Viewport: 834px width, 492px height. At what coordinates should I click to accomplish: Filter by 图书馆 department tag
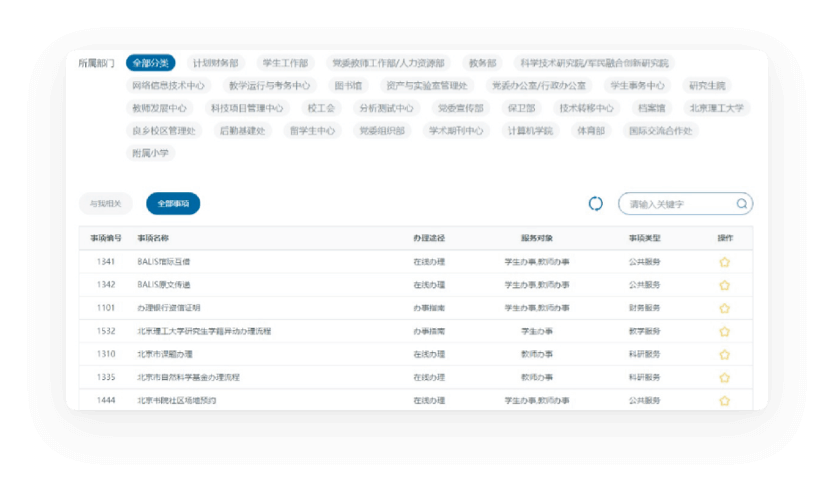point(348,86)
